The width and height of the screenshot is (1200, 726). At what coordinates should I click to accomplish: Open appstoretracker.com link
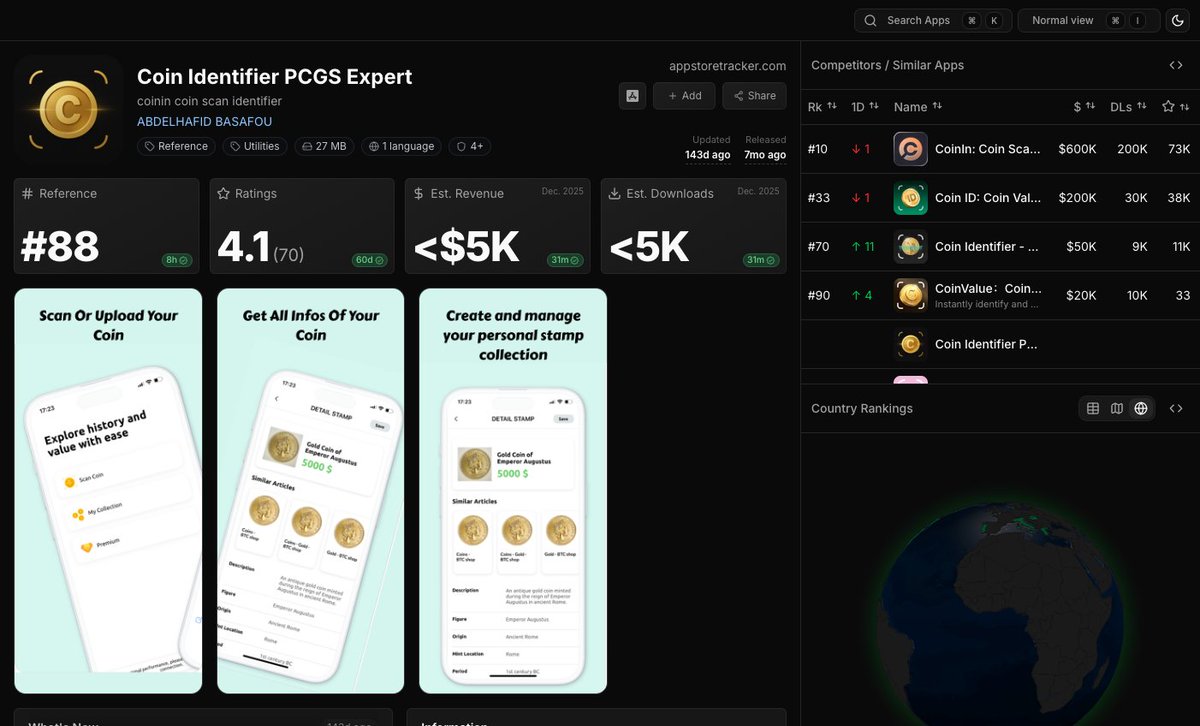[x=727, y=66]
